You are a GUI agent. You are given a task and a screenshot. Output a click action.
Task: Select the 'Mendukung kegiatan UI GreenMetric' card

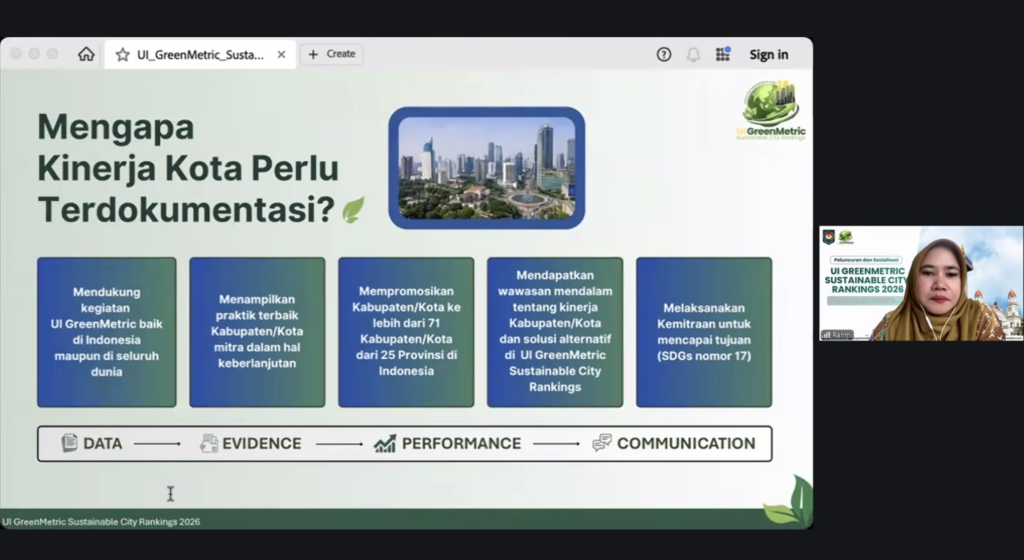coord(106,332)
